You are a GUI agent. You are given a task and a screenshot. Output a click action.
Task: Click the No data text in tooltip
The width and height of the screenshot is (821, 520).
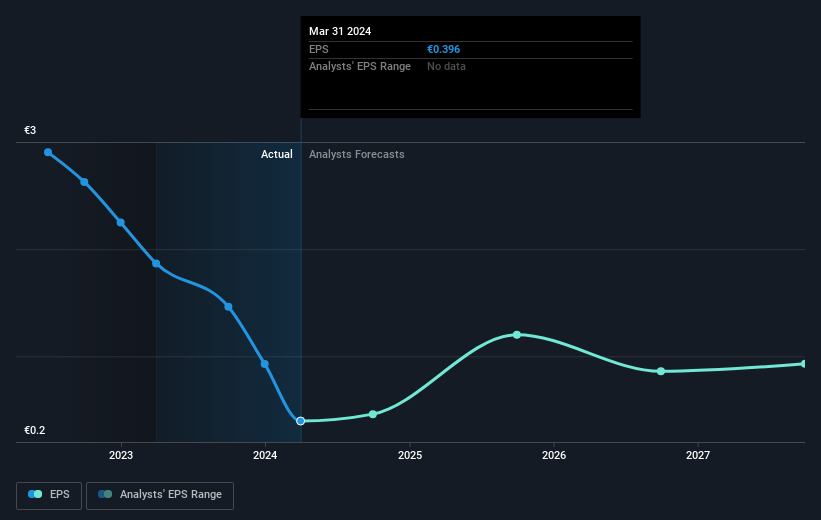[446, 67]
